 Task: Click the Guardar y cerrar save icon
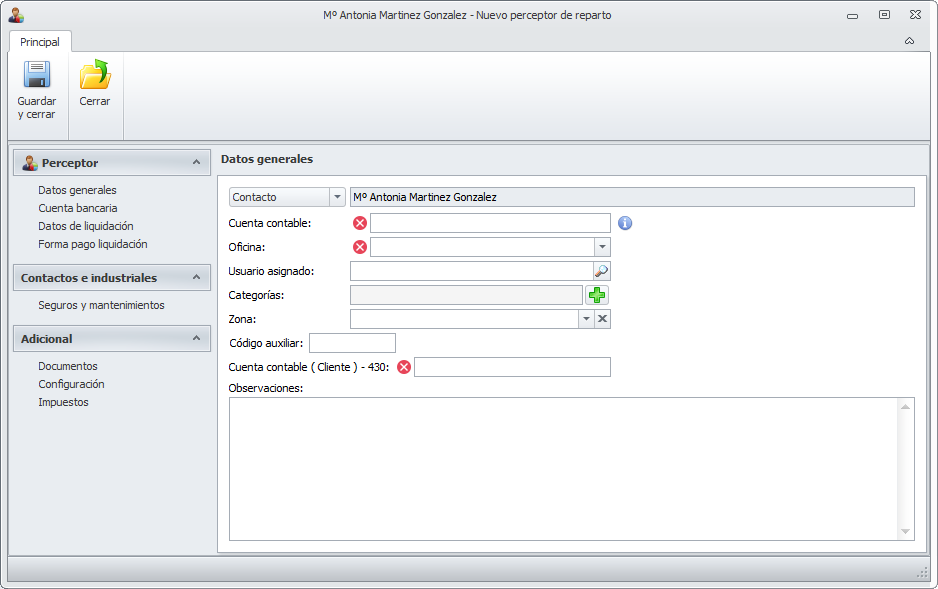37,76
